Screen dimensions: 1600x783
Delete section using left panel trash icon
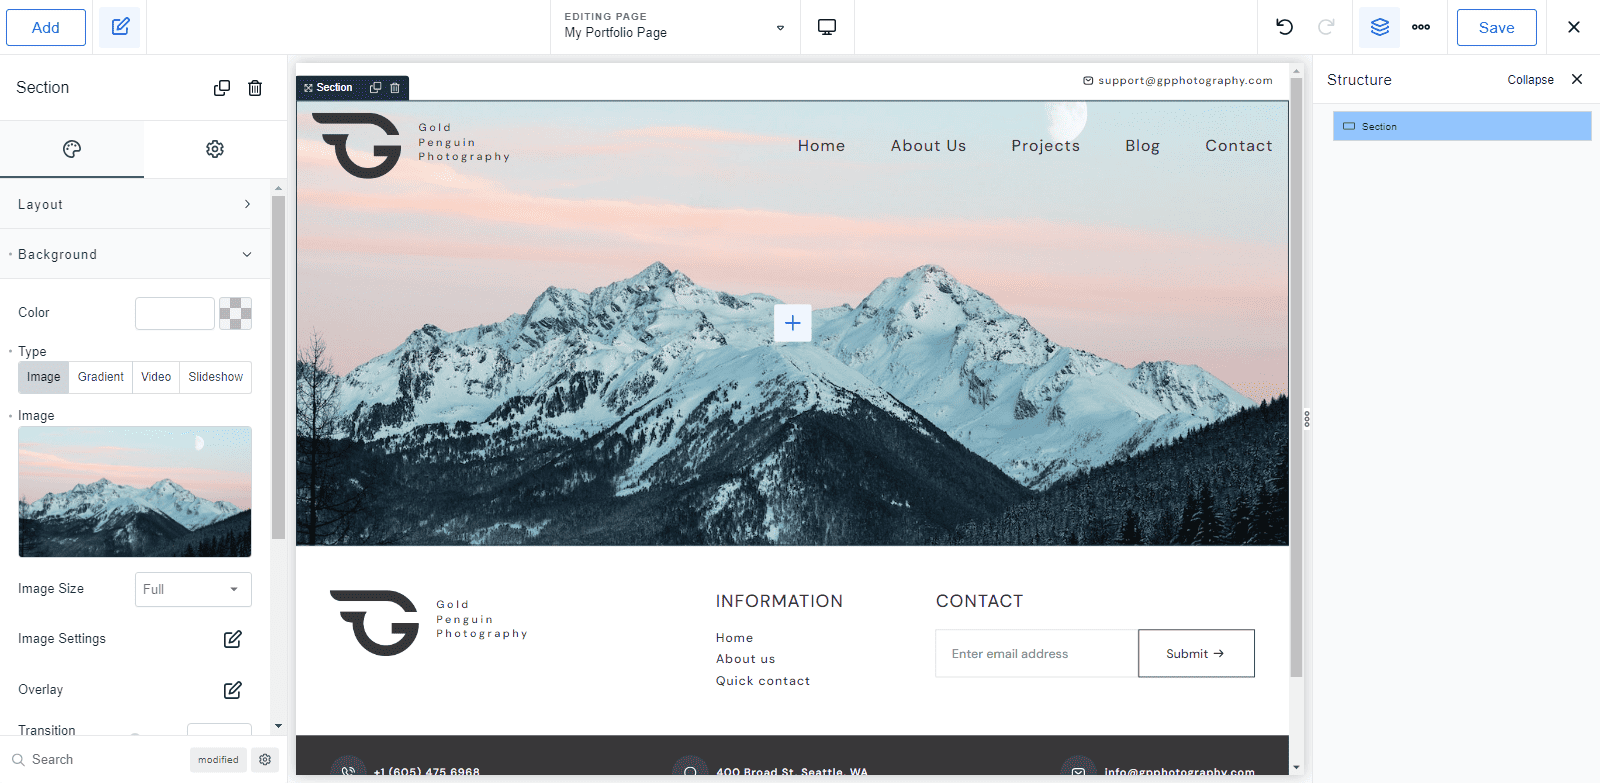pyautogui.click(x=255, y=88)
